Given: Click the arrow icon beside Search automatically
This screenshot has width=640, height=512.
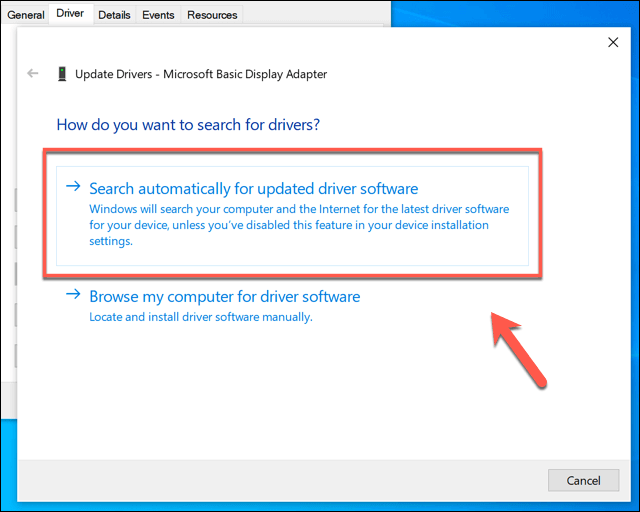Looking at the screenshot, I should [73, 187].
